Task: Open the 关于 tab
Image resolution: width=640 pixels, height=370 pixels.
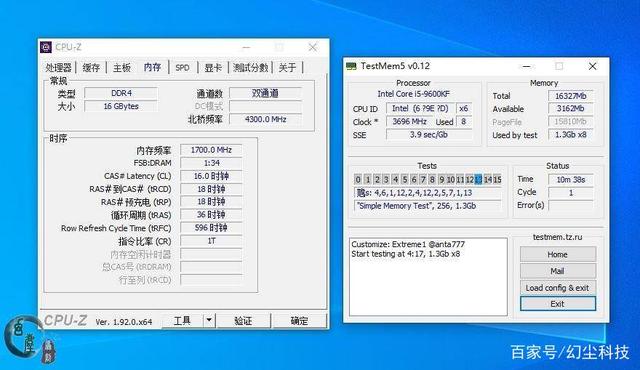Action: click(x=287, y=68)
